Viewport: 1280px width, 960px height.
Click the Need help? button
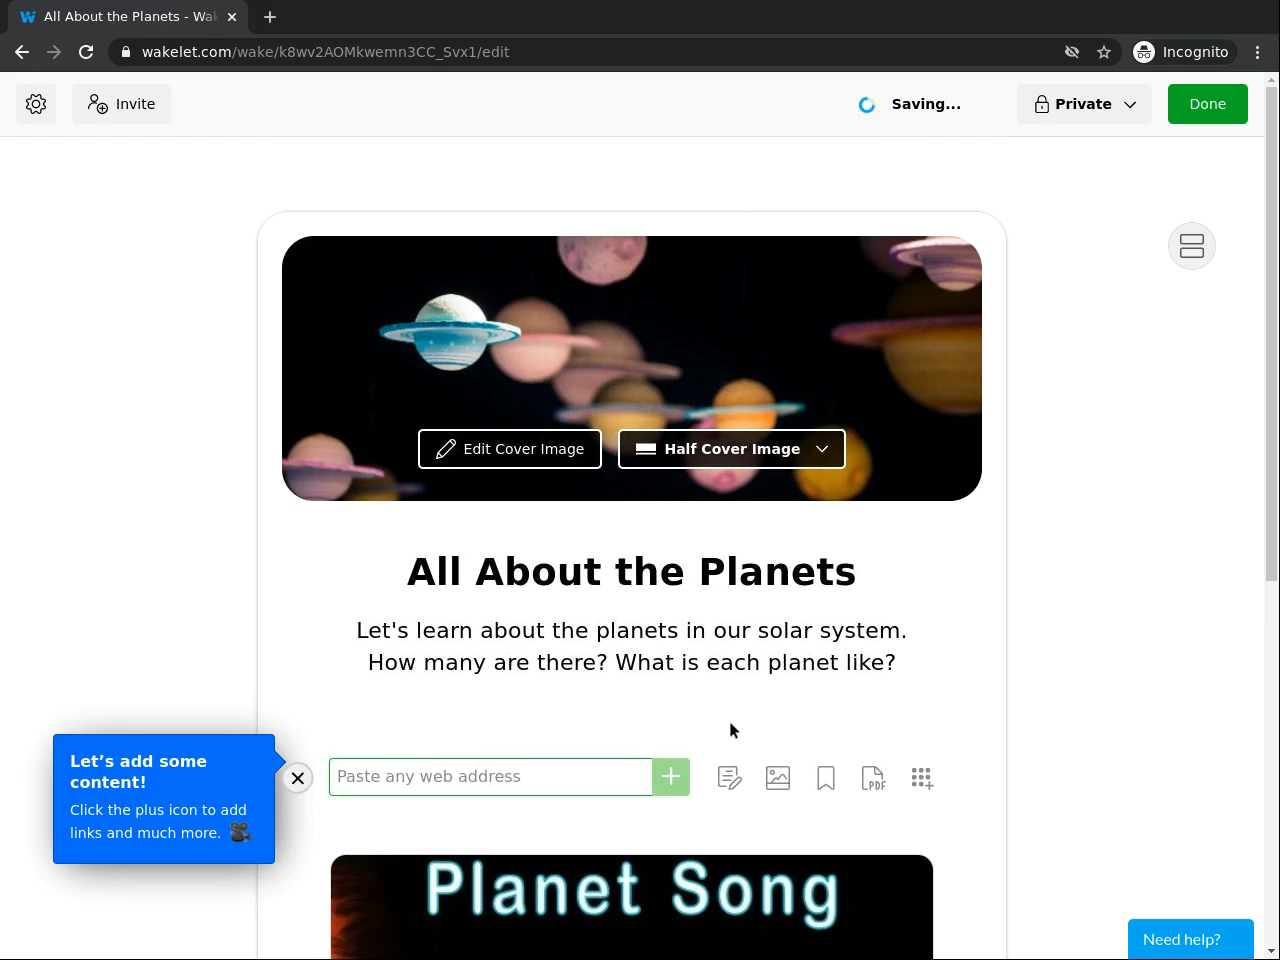click(x=1190, y=940)
